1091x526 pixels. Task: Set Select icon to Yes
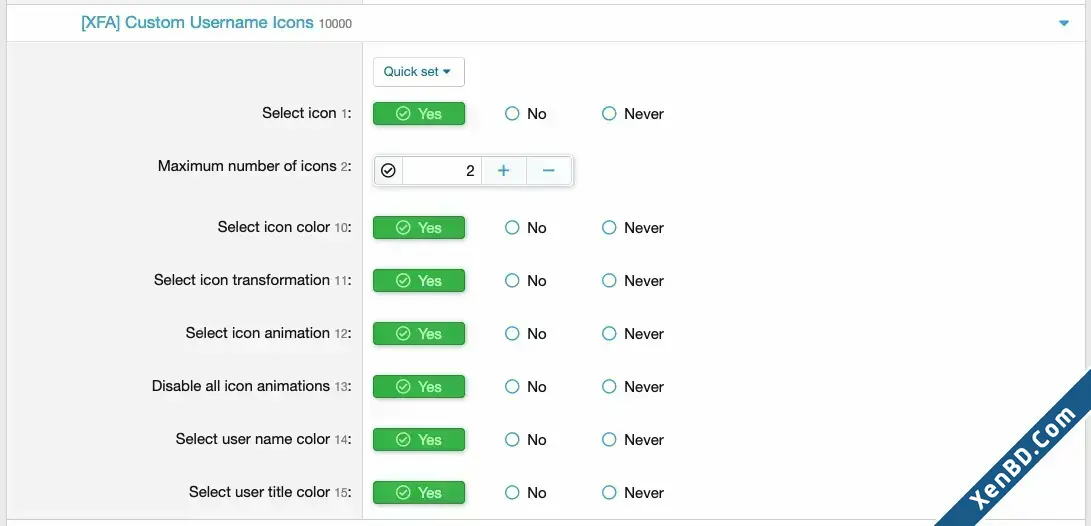[x=418, y=113]
